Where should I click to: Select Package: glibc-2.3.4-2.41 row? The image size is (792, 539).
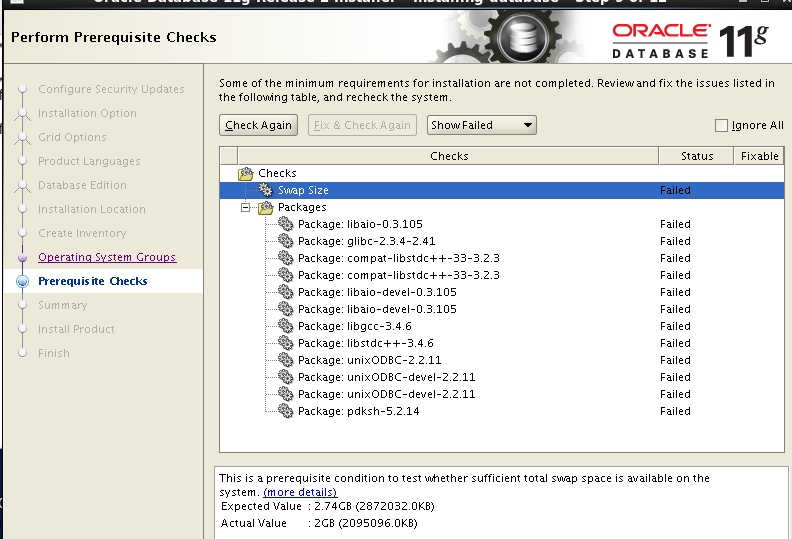click(502, 241)
